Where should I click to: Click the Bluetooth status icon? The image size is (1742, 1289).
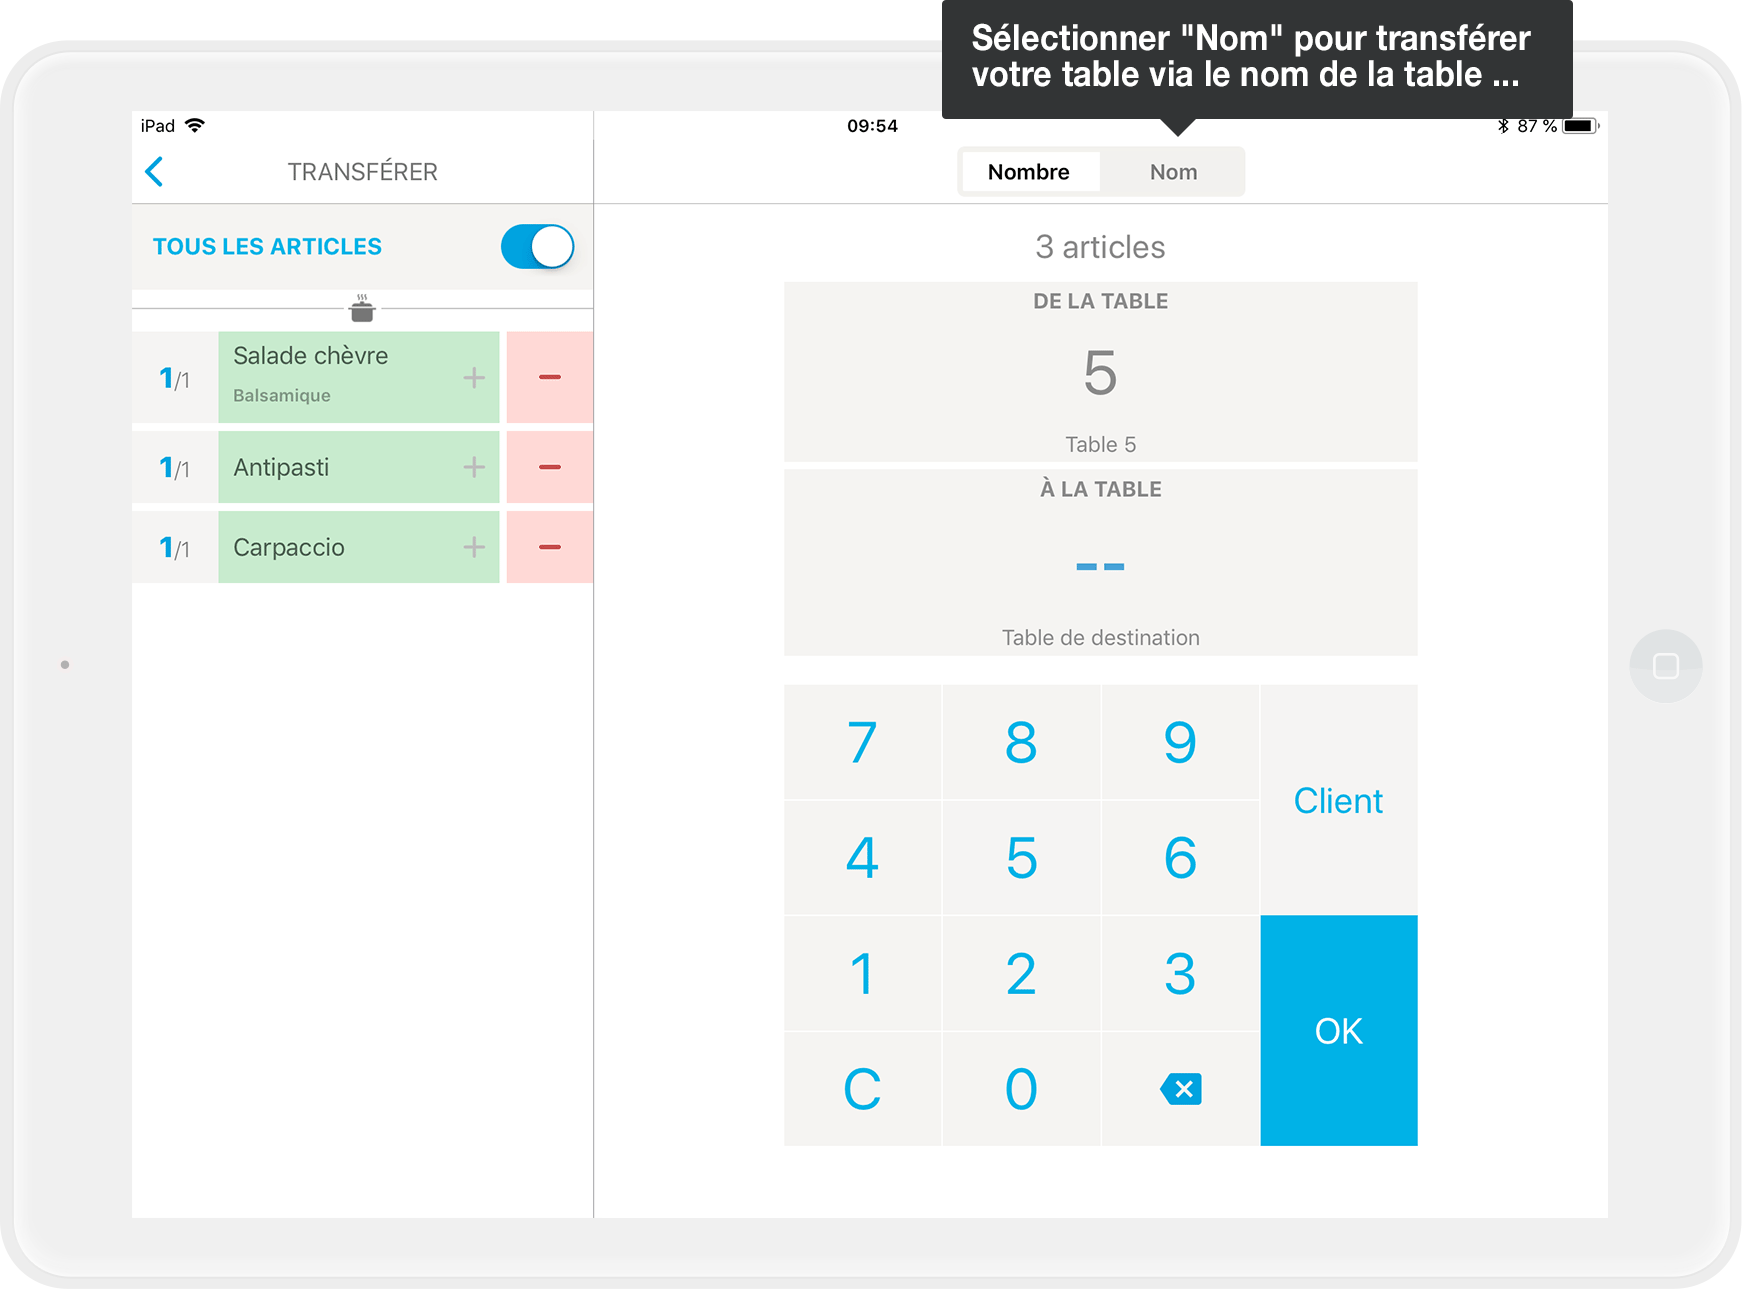click(x=1503, y=126)
